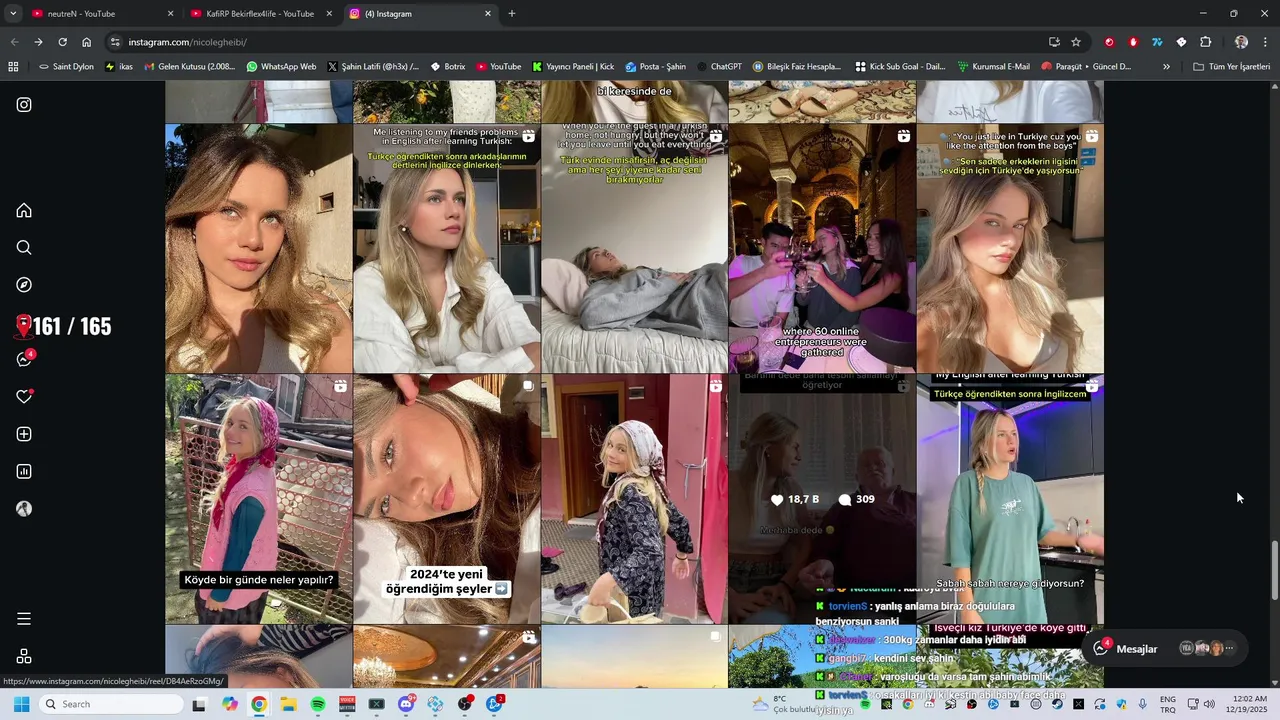Open outdoor selfie post by the yellow building
The image size is (1280, 720).
point(259,248)
